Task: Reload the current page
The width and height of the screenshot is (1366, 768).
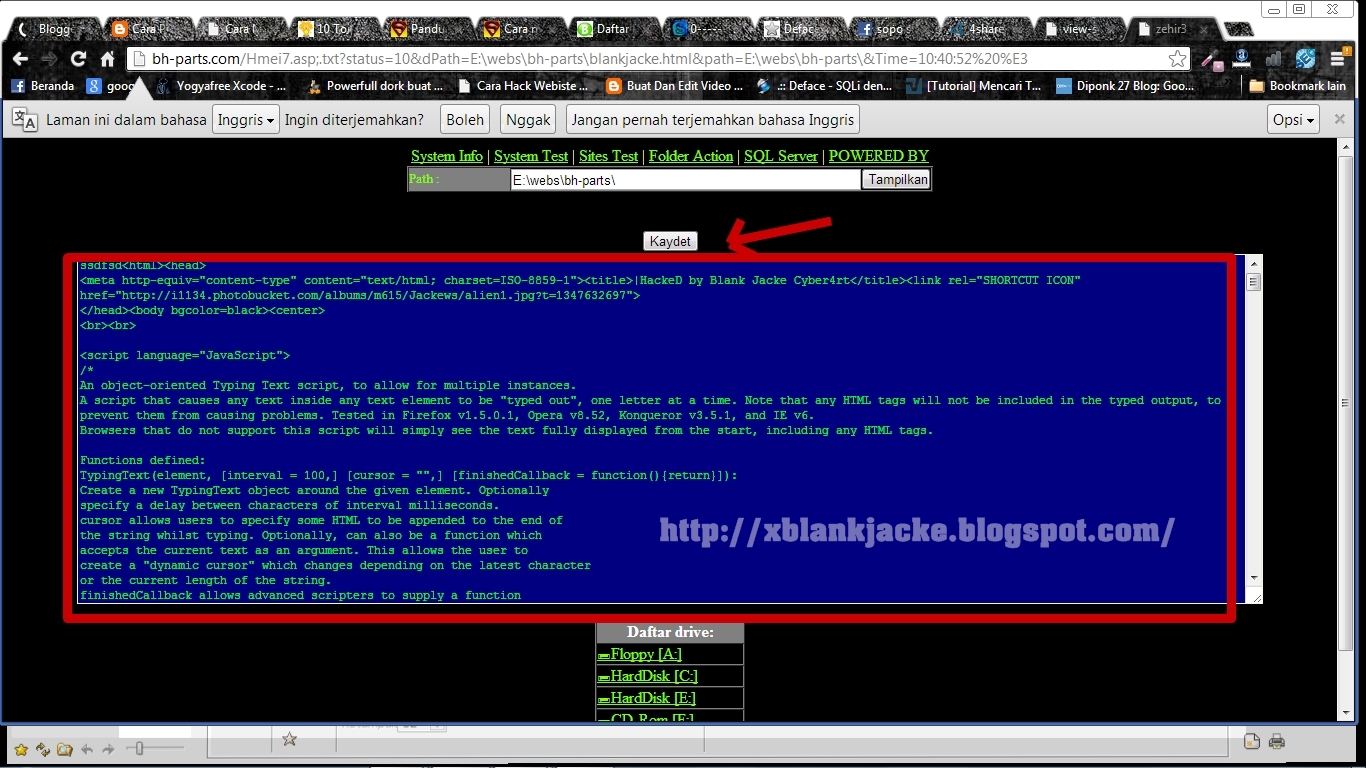Action: tap(78, 58)
